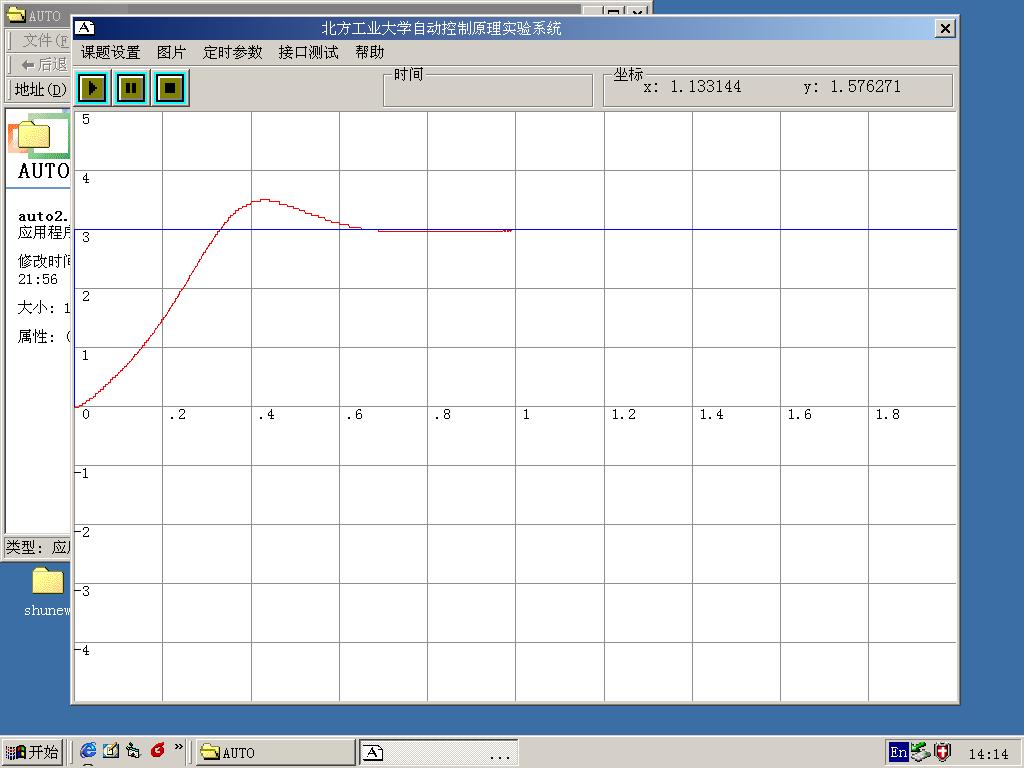The height and width of the screenshot is (768, 1024).
Task: Click the Windows 开始 start button
Action: pos(33,752)
